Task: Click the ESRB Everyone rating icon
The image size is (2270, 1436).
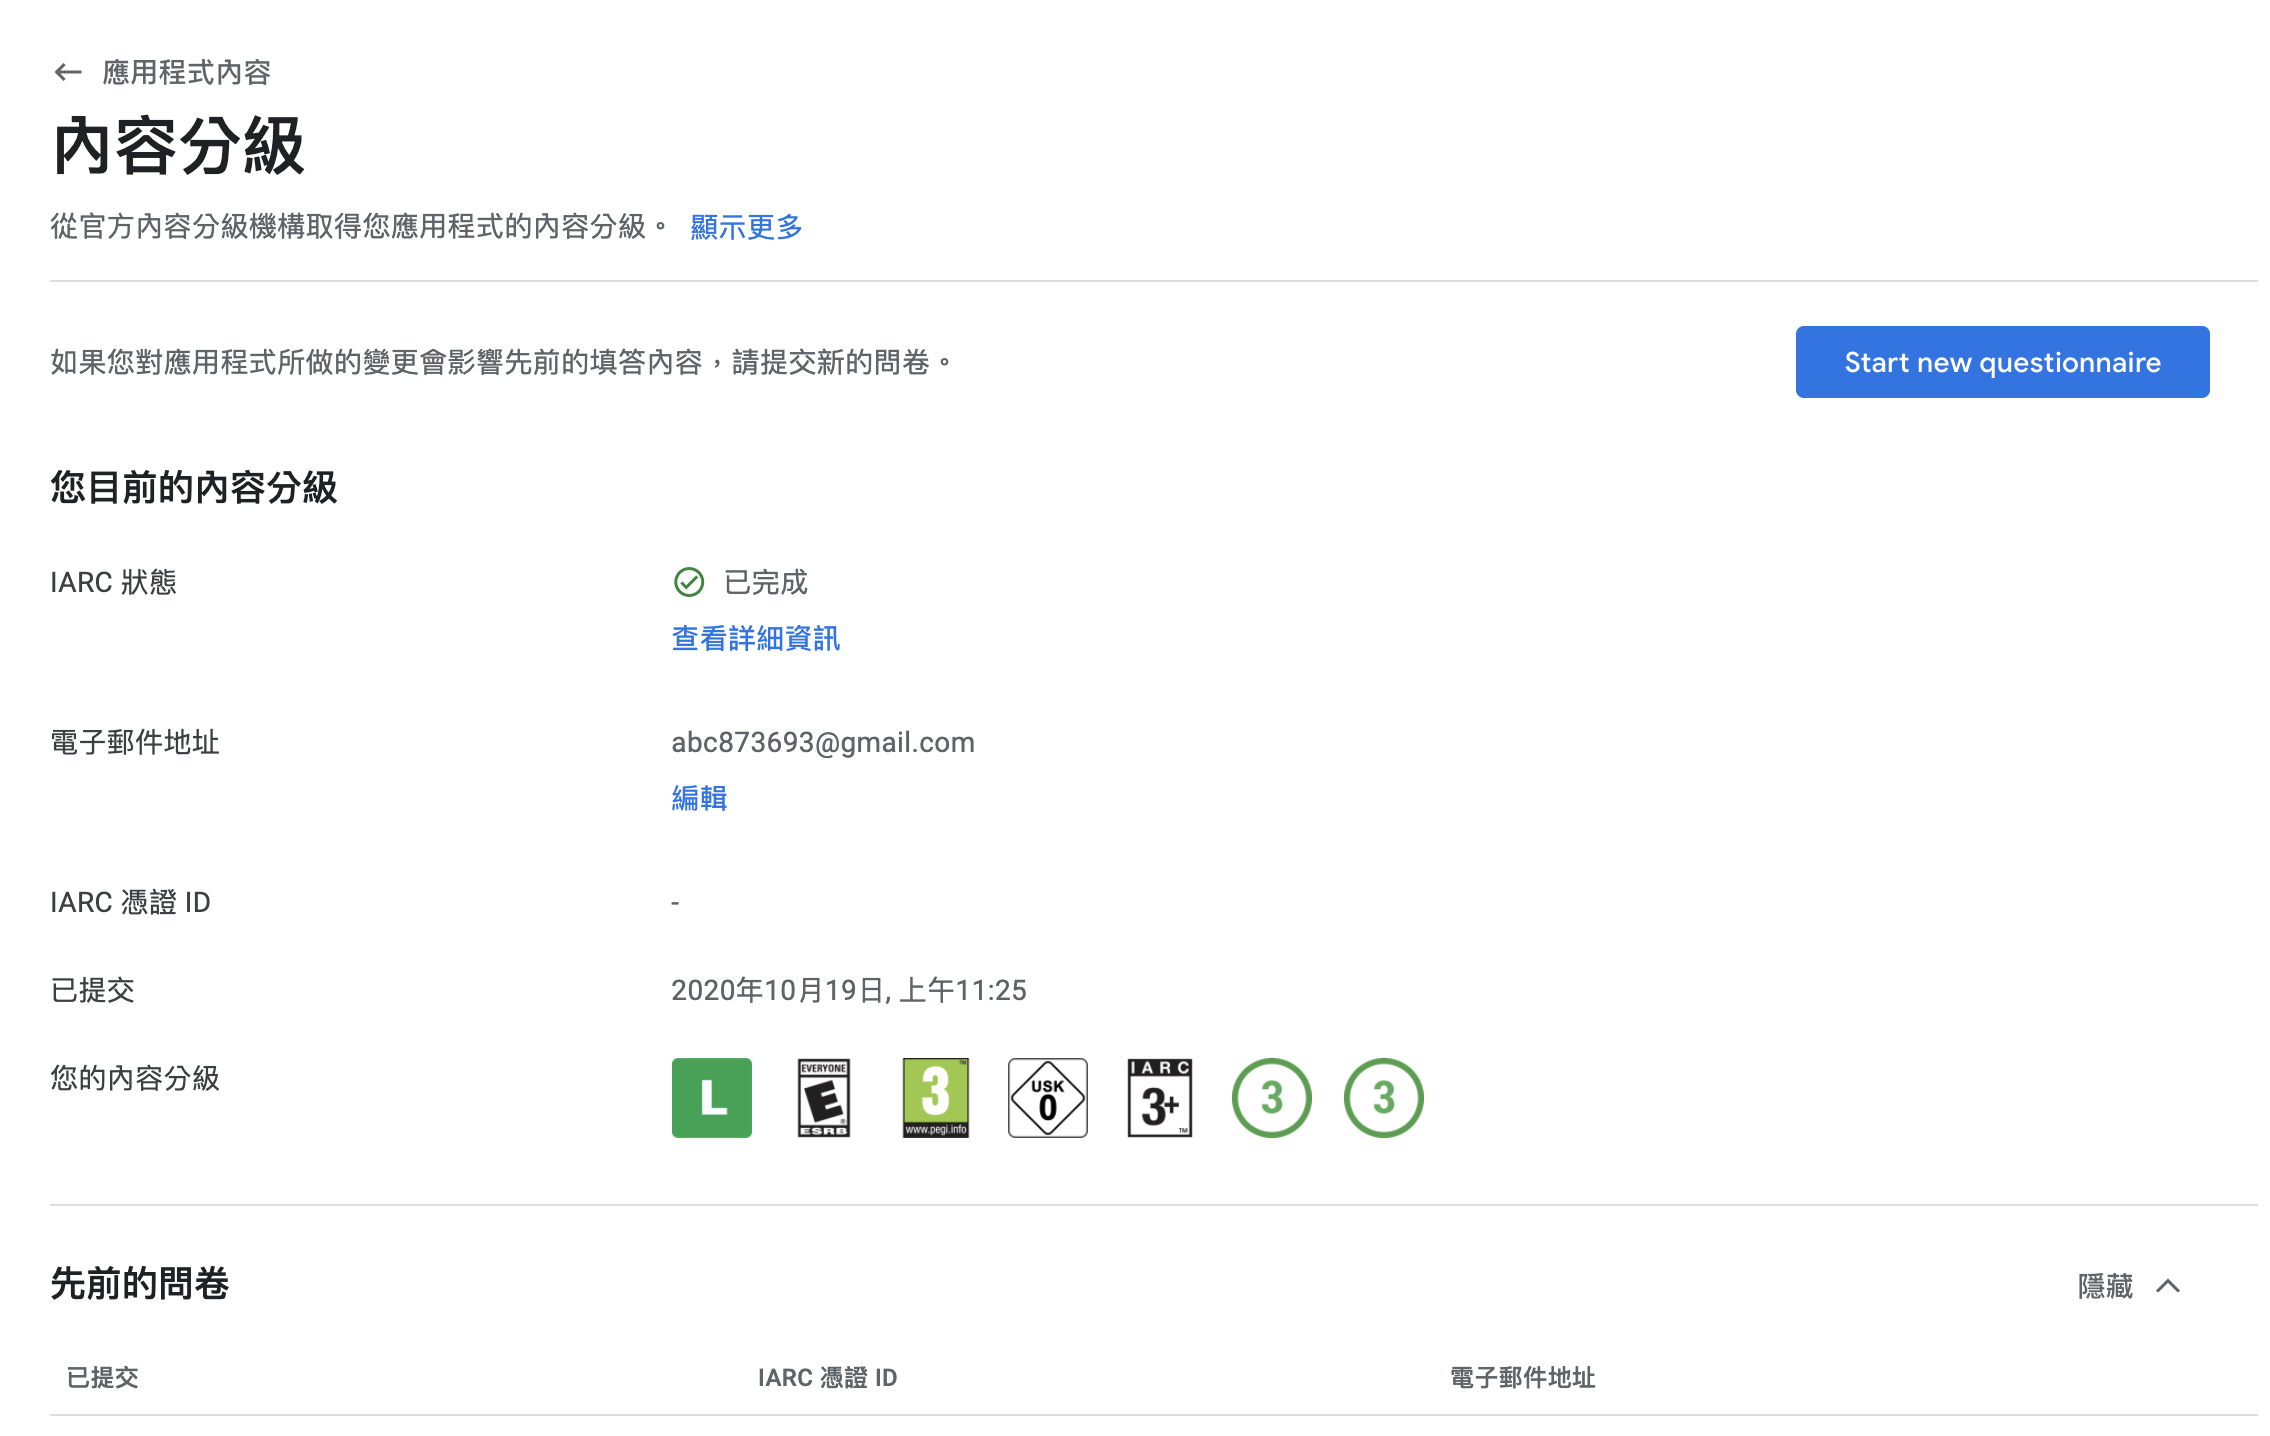Action: click(823, 1097)
